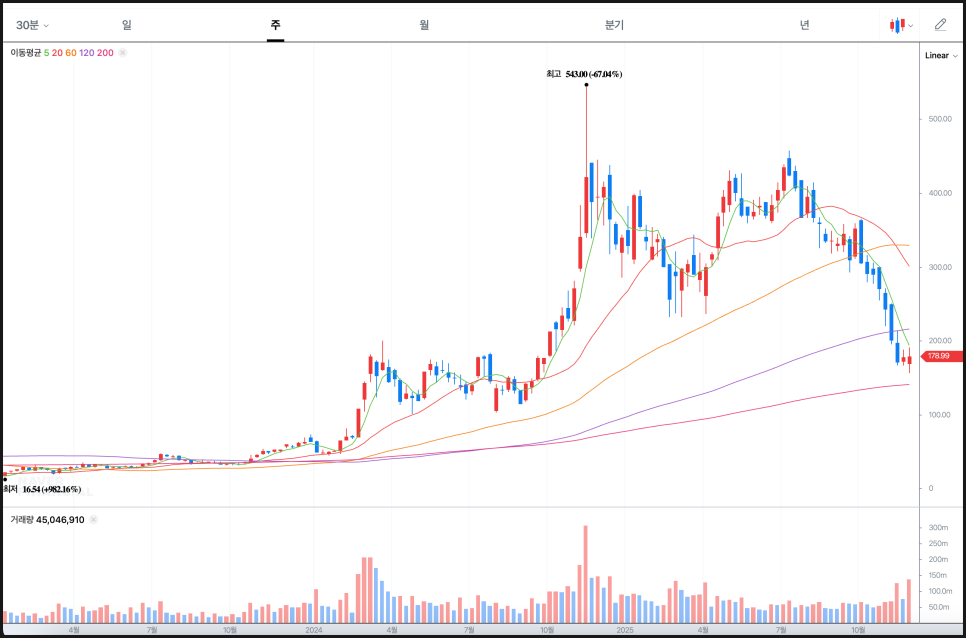Open the 분기 (quarterly) chart tab

click(614, 25)
